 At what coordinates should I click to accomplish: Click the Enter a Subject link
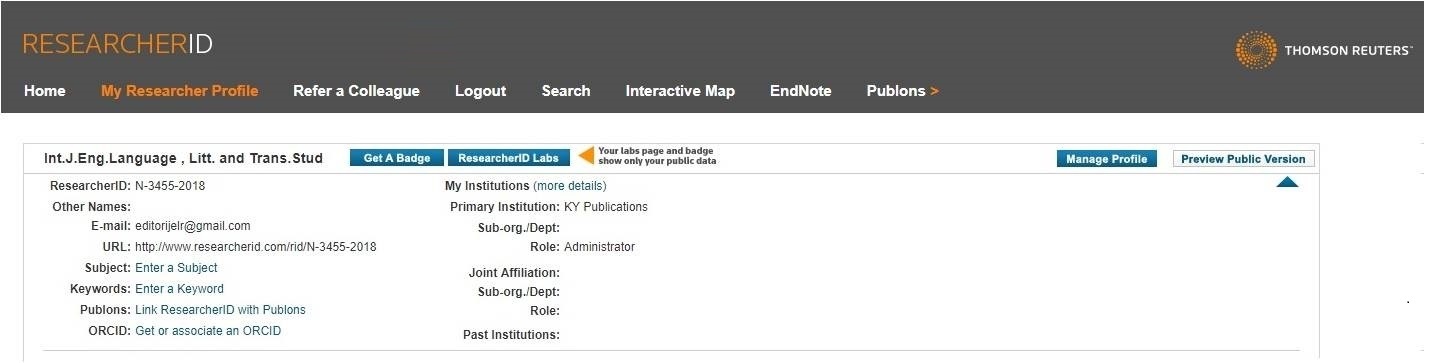point(176,268)
